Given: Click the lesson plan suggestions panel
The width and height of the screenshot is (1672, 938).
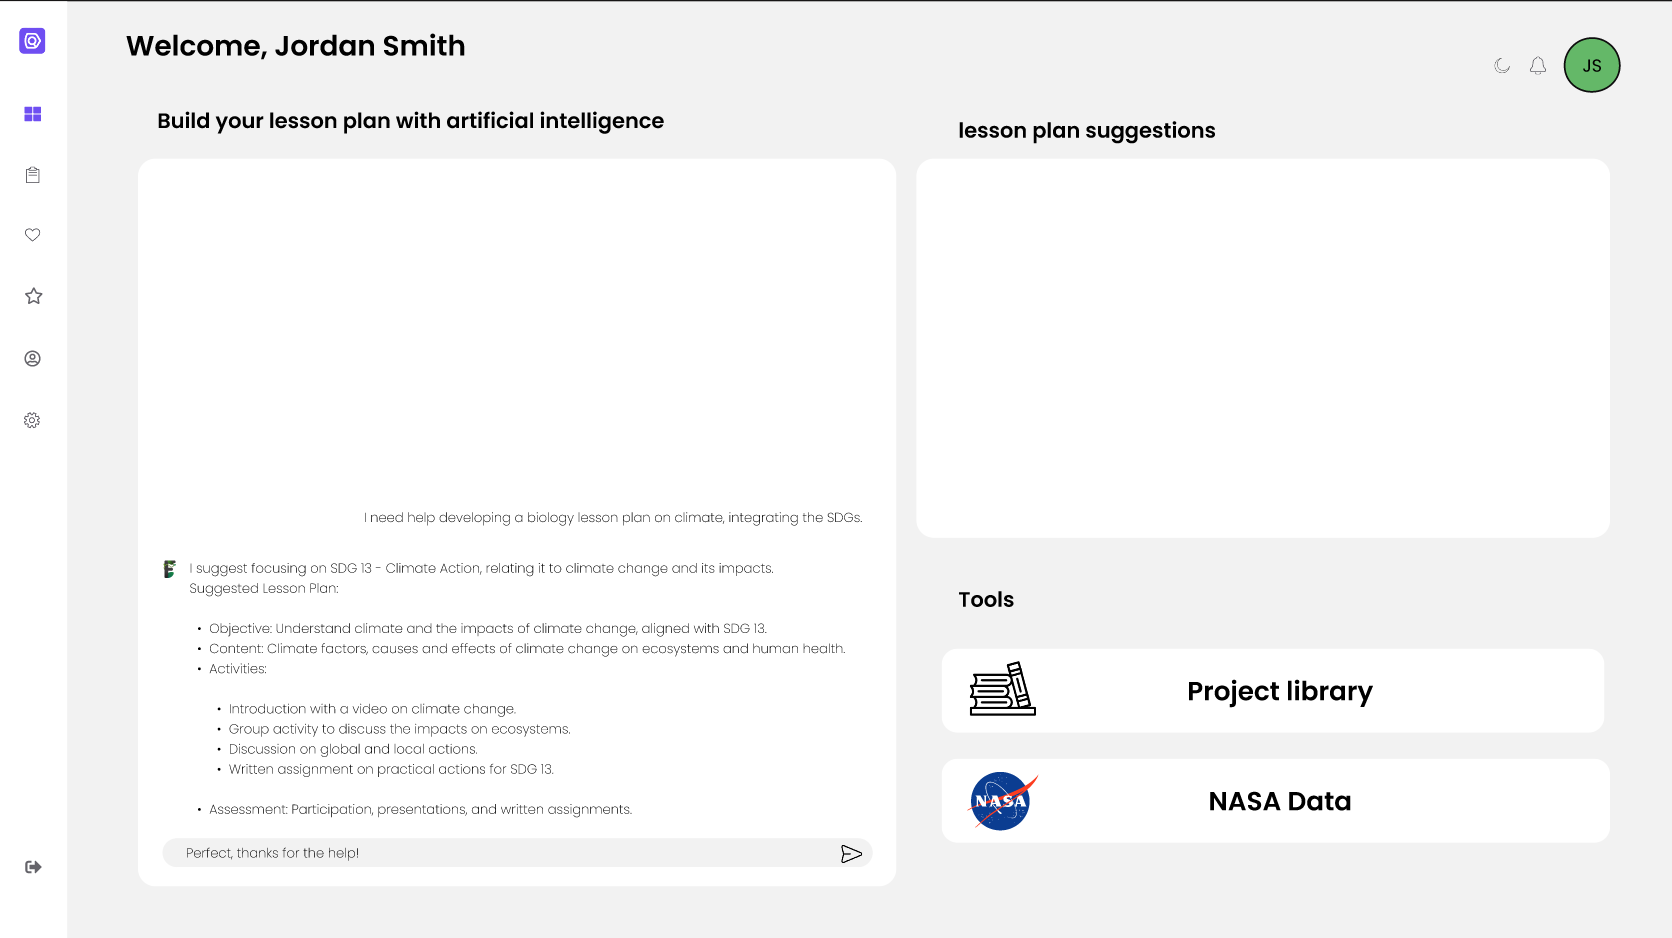Looking at the screenshot, I should click(1263, 348).
